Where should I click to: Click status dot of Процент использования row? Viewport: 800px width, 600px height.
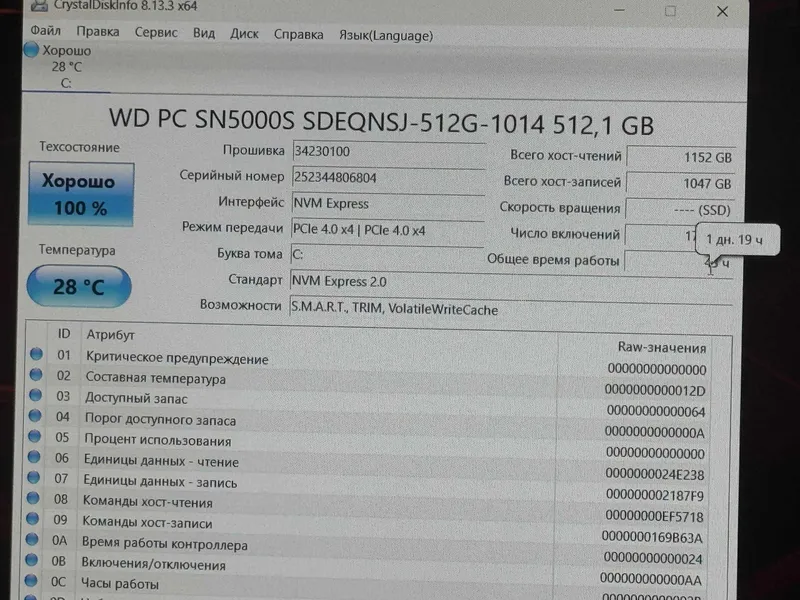point(34,436)
